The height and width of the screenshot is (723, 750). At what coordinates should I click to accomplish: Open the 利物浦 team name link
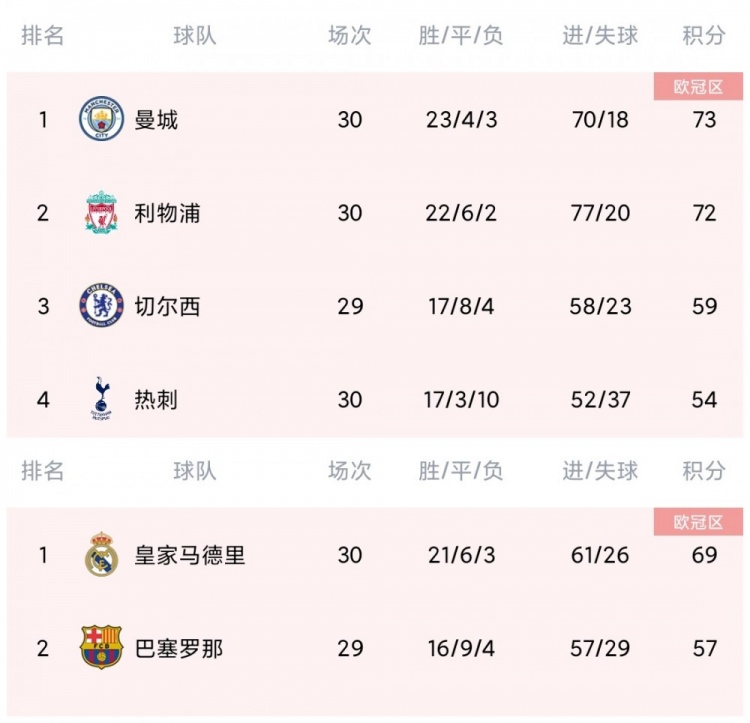167,213
